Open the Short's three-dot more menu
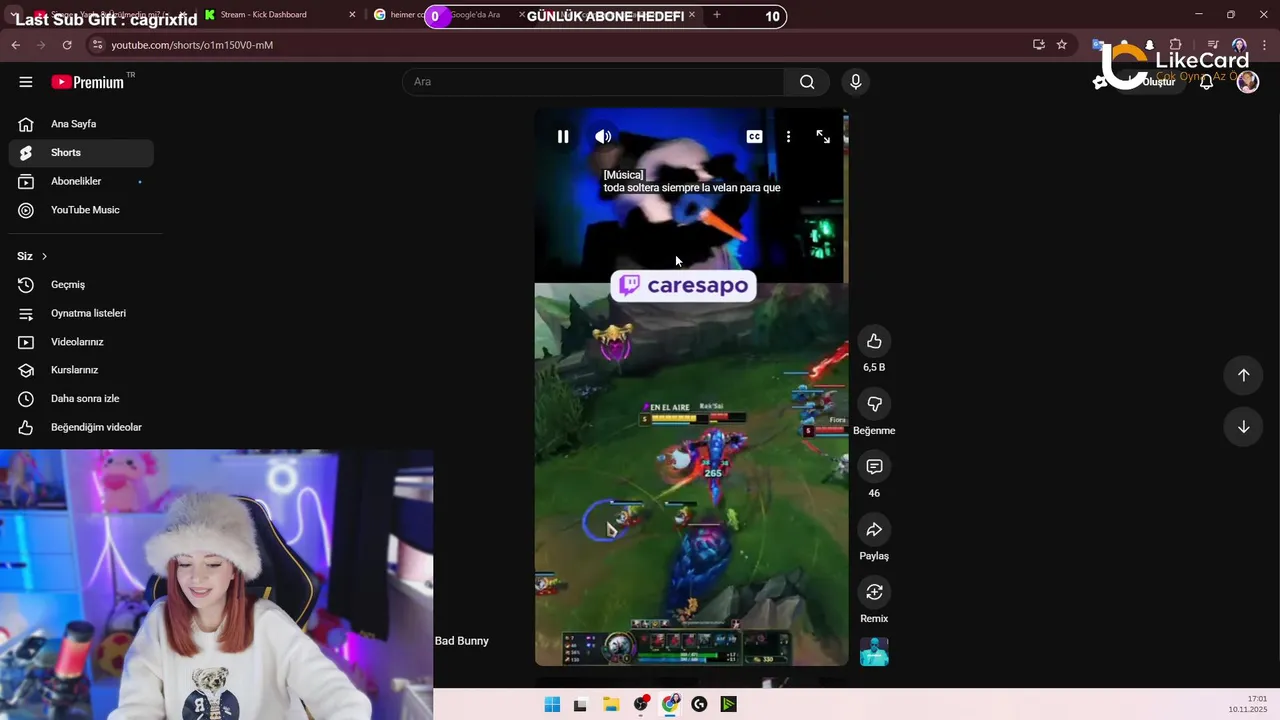 [x=788, y=137]
